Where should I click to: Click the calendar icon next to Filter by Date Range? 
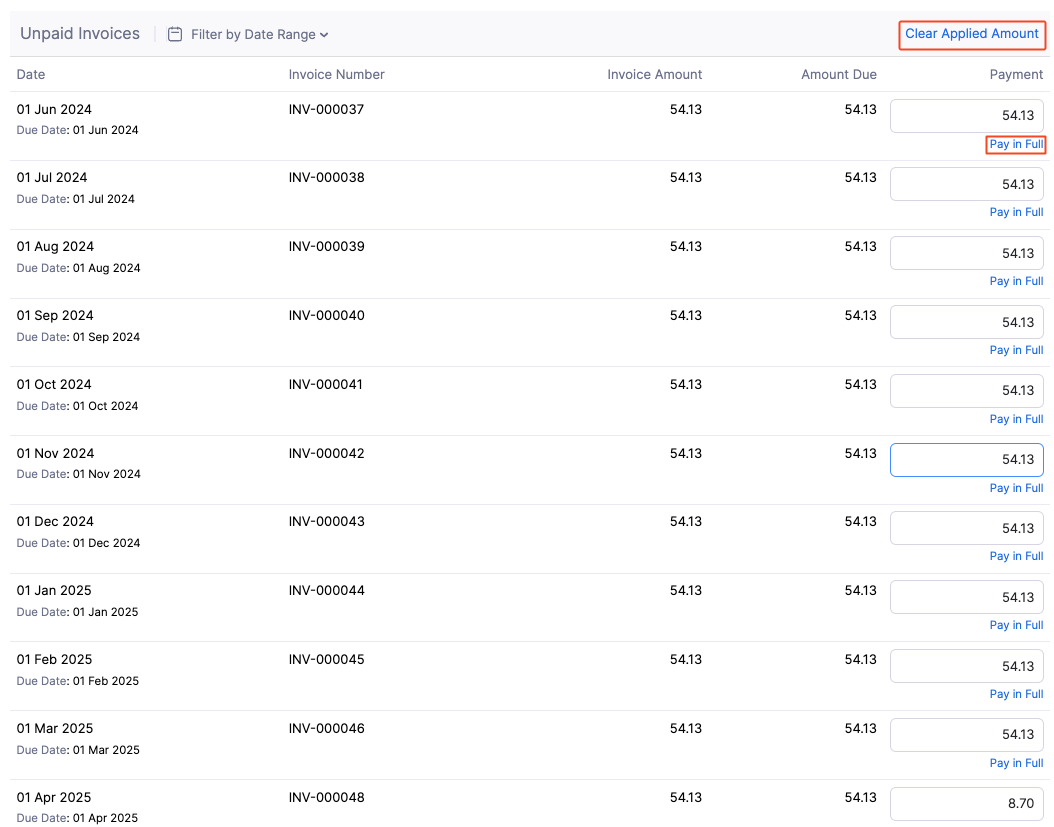174,34
